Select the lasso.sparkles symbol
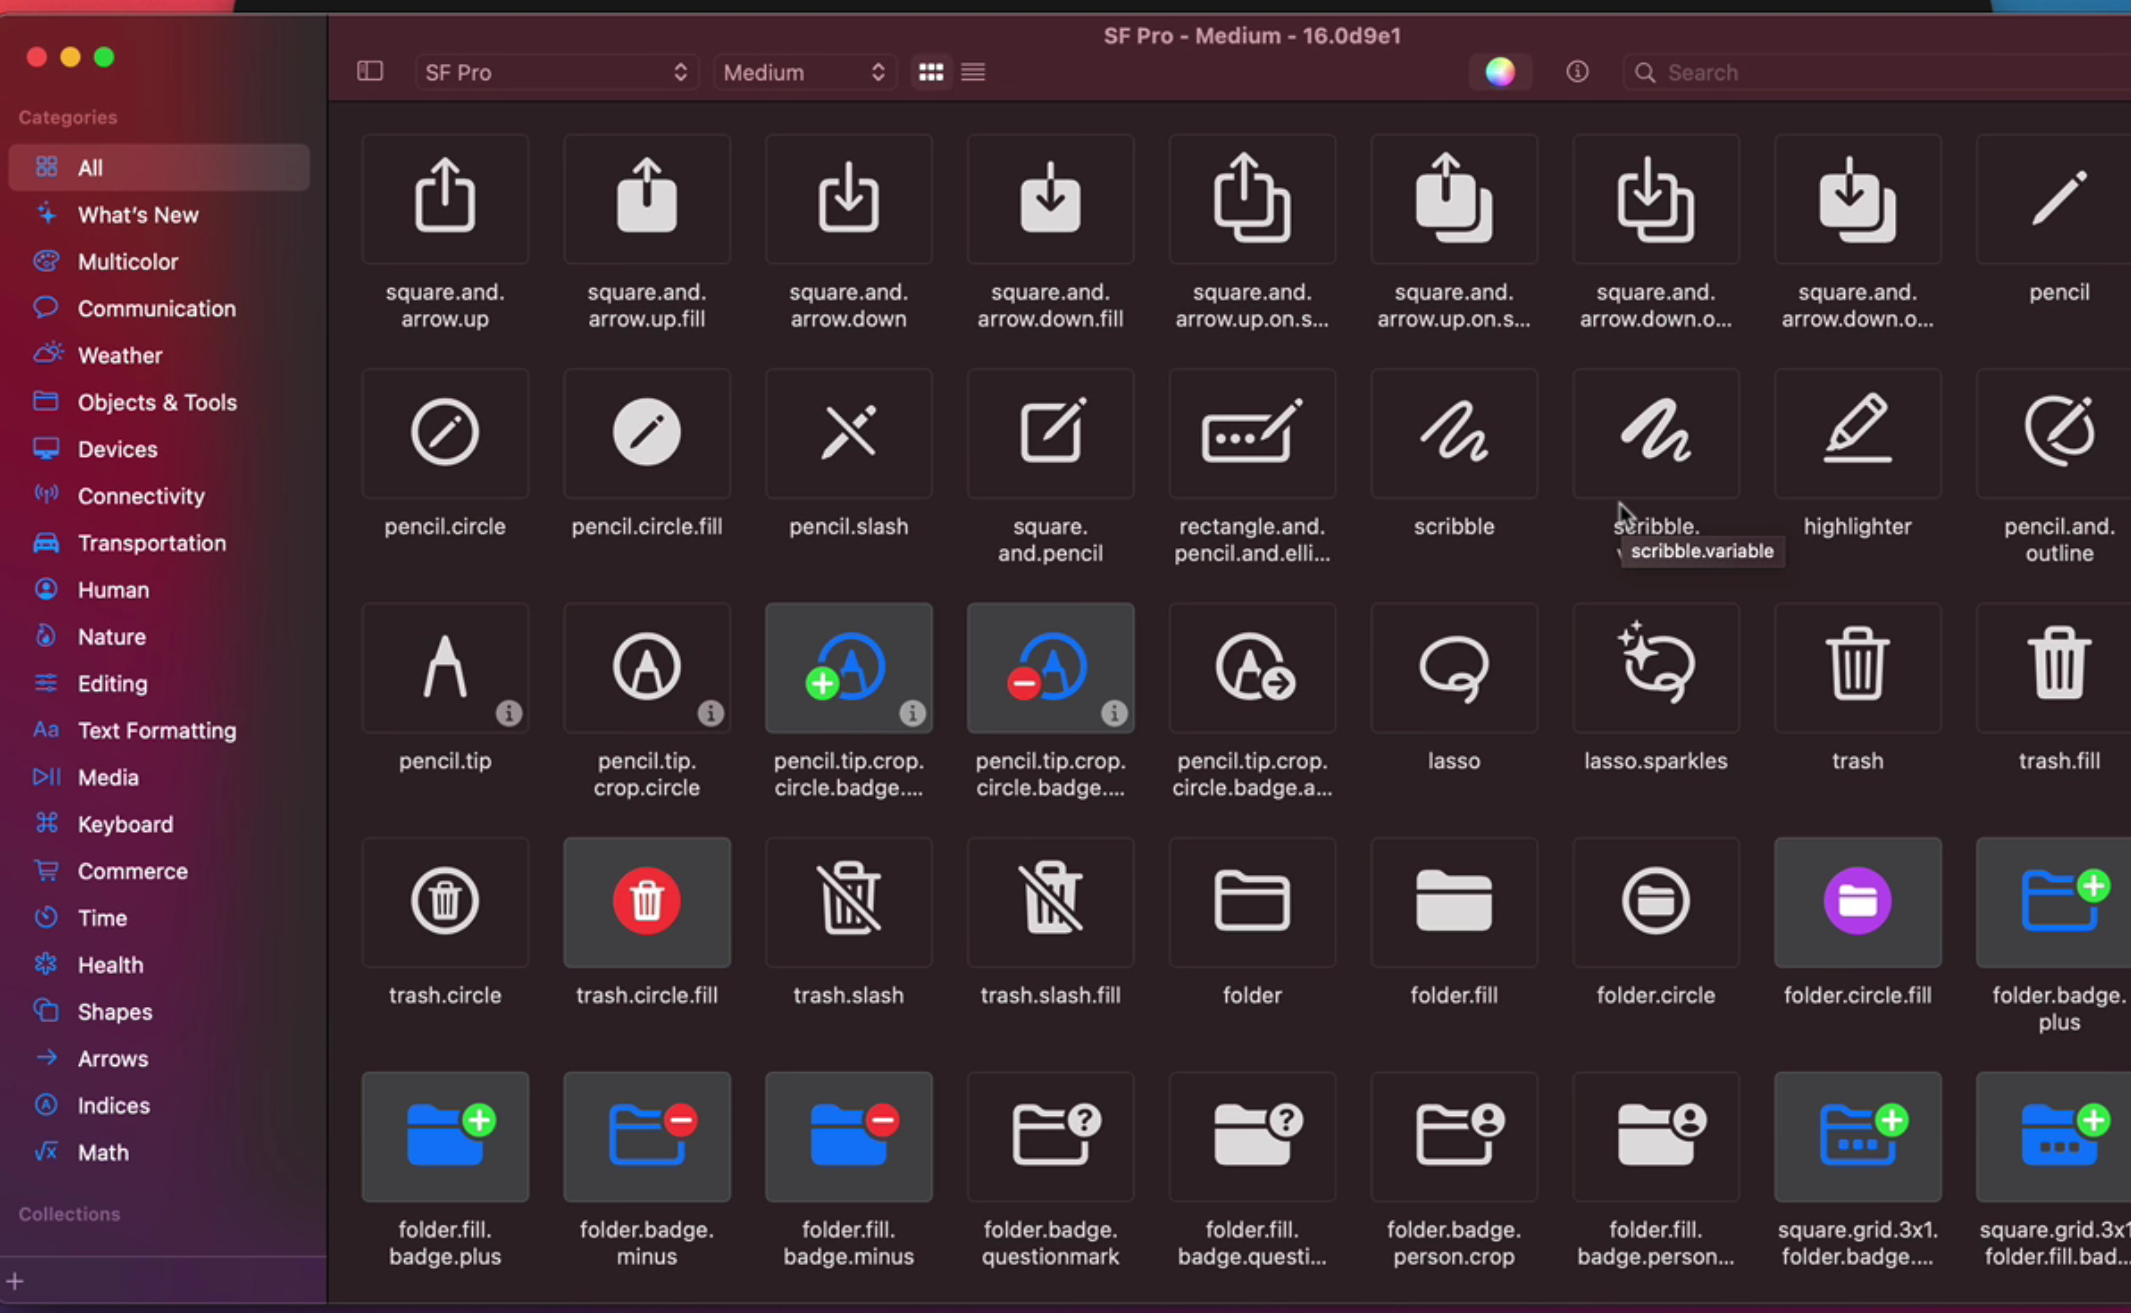Screen dimensions: 2131x1313 [x=1655, y=668]
